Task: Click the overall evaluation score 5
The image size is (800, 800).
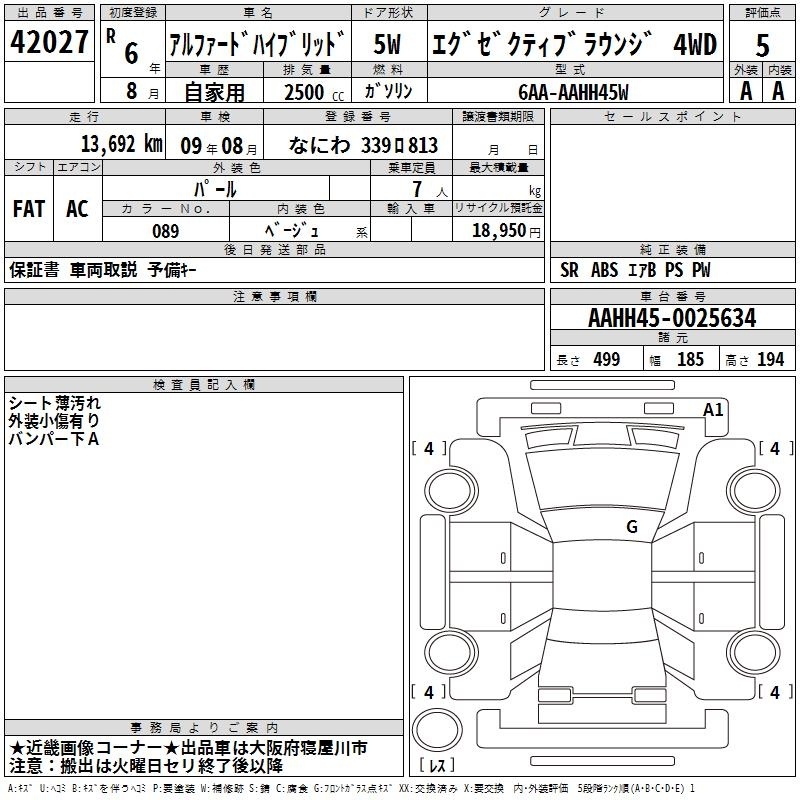Action: pos(762,44)
